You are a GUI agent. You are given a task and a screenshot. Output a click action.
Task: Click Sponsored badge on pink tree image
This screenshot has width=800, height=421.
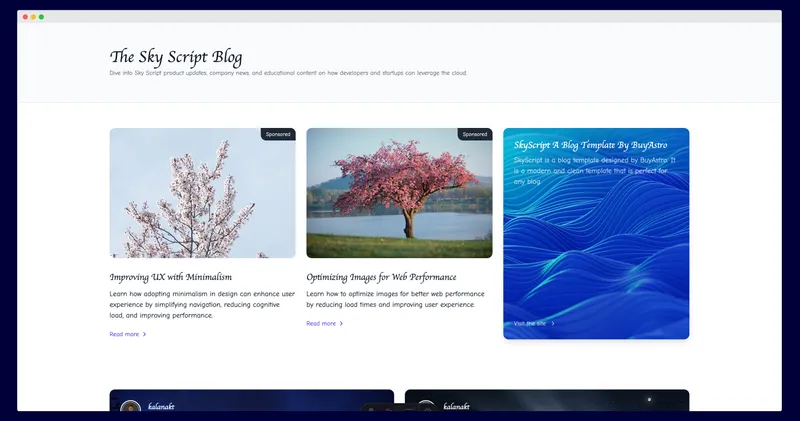pyautogui.click(x=475, y=134)
